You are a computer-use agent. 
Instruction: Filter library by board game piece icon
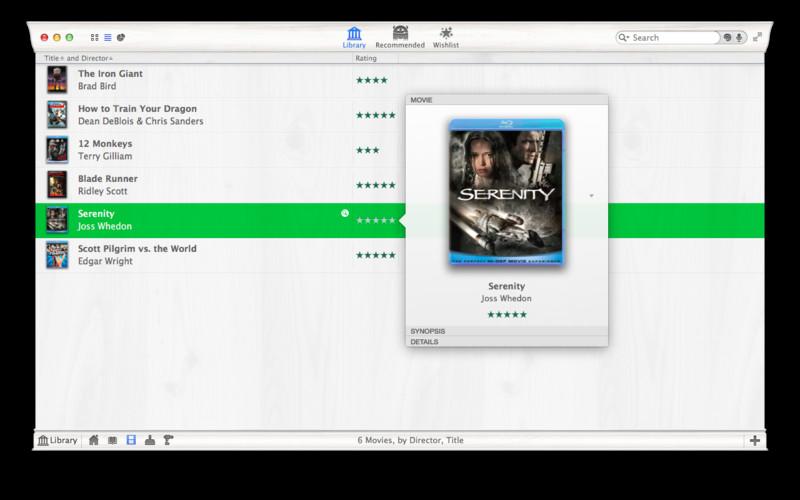(149, 440)
